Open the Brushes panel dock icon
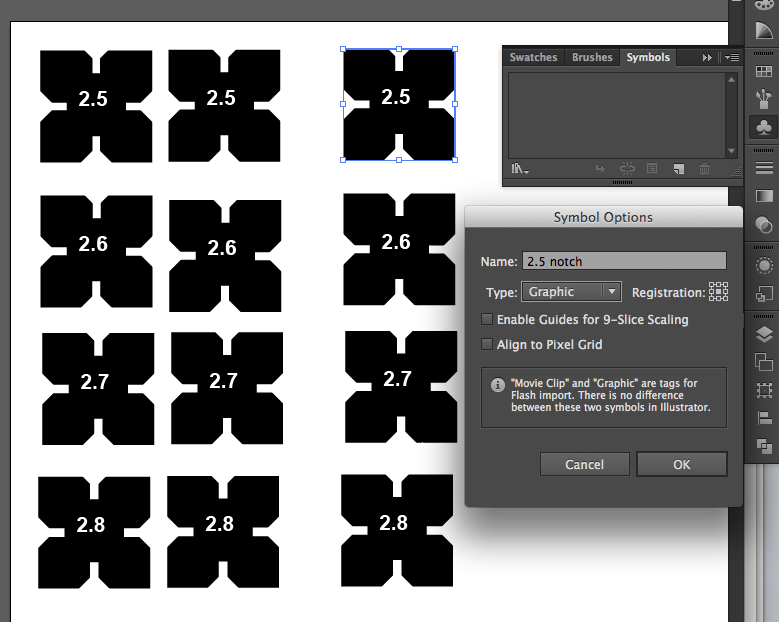 click(x=764, y=99)
